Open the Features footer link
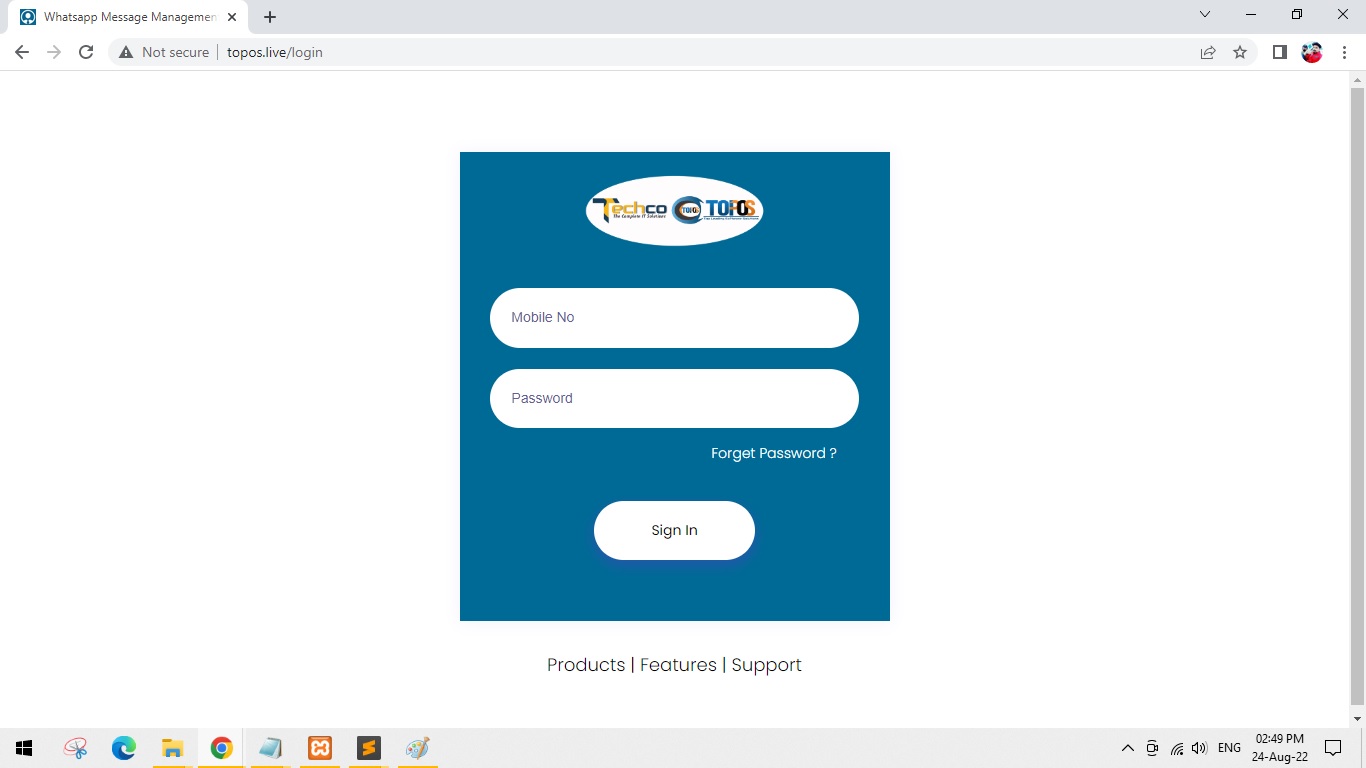 click(678, 665)
